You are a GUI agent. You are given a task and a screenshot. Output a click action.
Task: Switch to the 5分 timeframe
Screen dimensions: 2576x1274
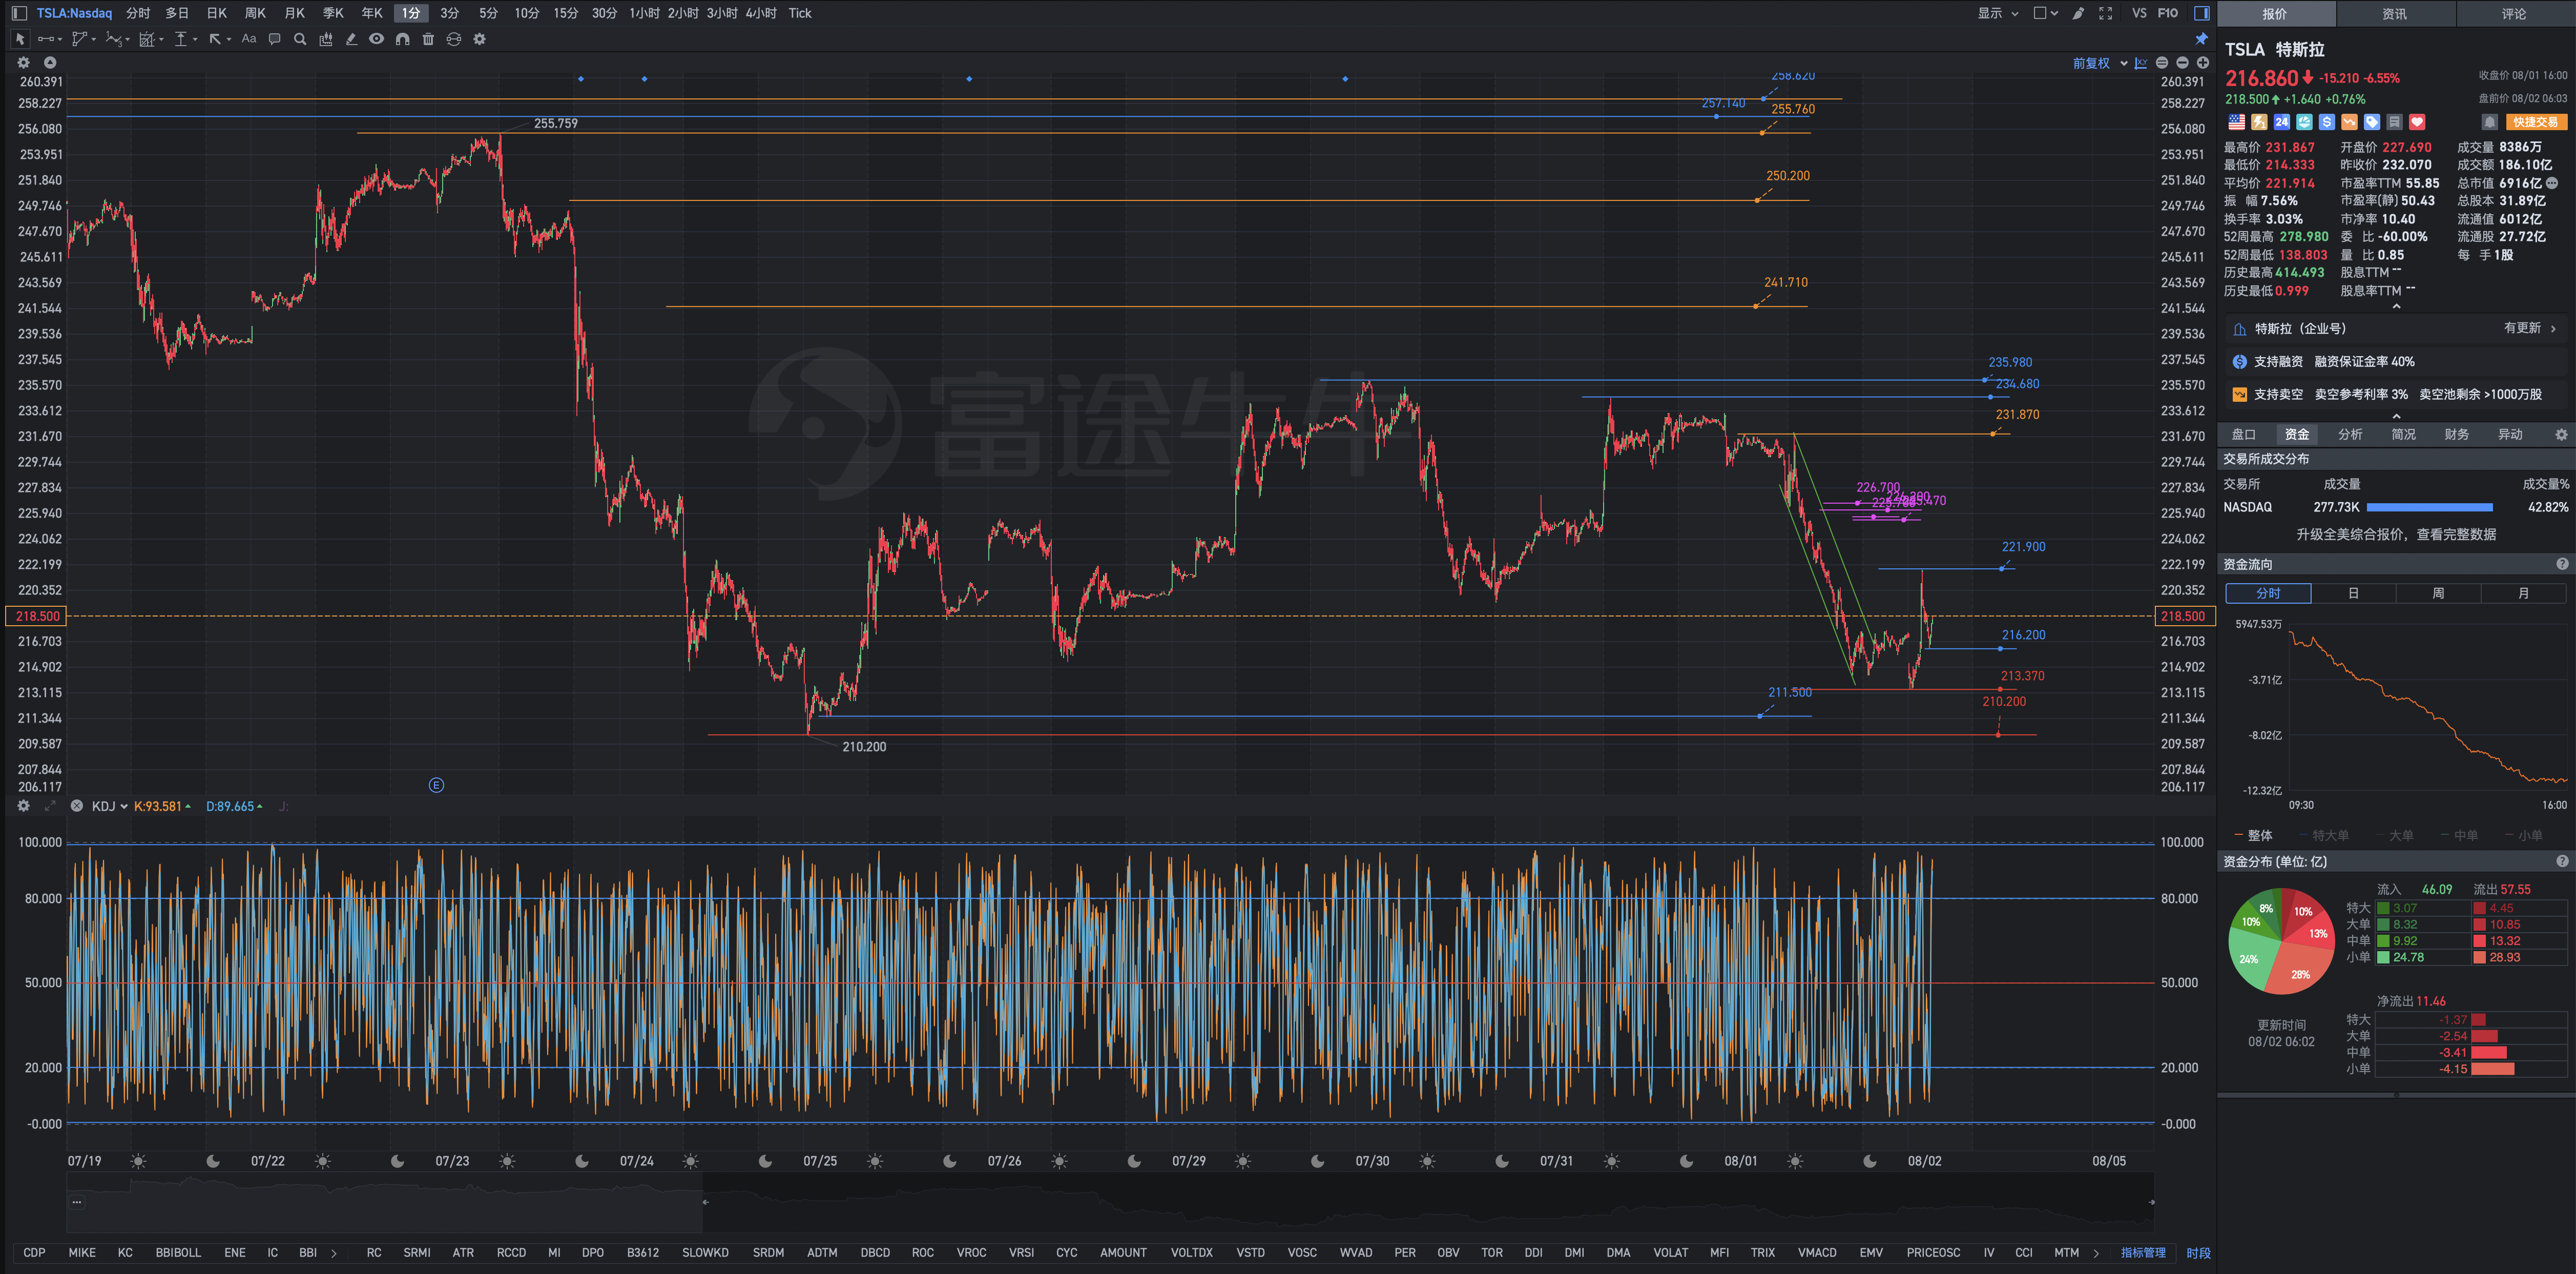tap(488, 13)
